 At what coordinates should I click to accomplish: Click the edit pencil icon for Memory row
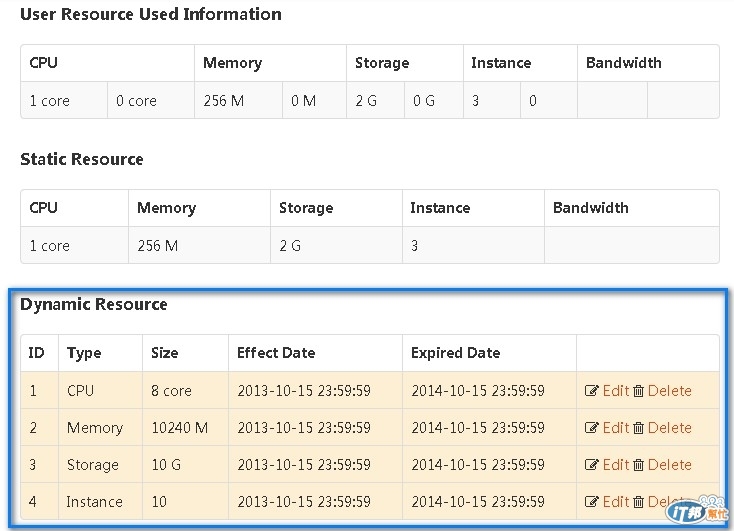(x=592, y=428)
